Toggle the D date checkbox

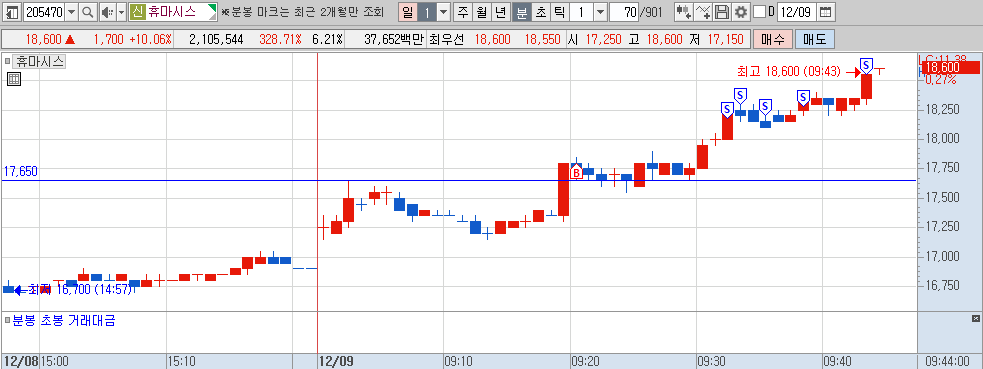(x=759, y=12)
